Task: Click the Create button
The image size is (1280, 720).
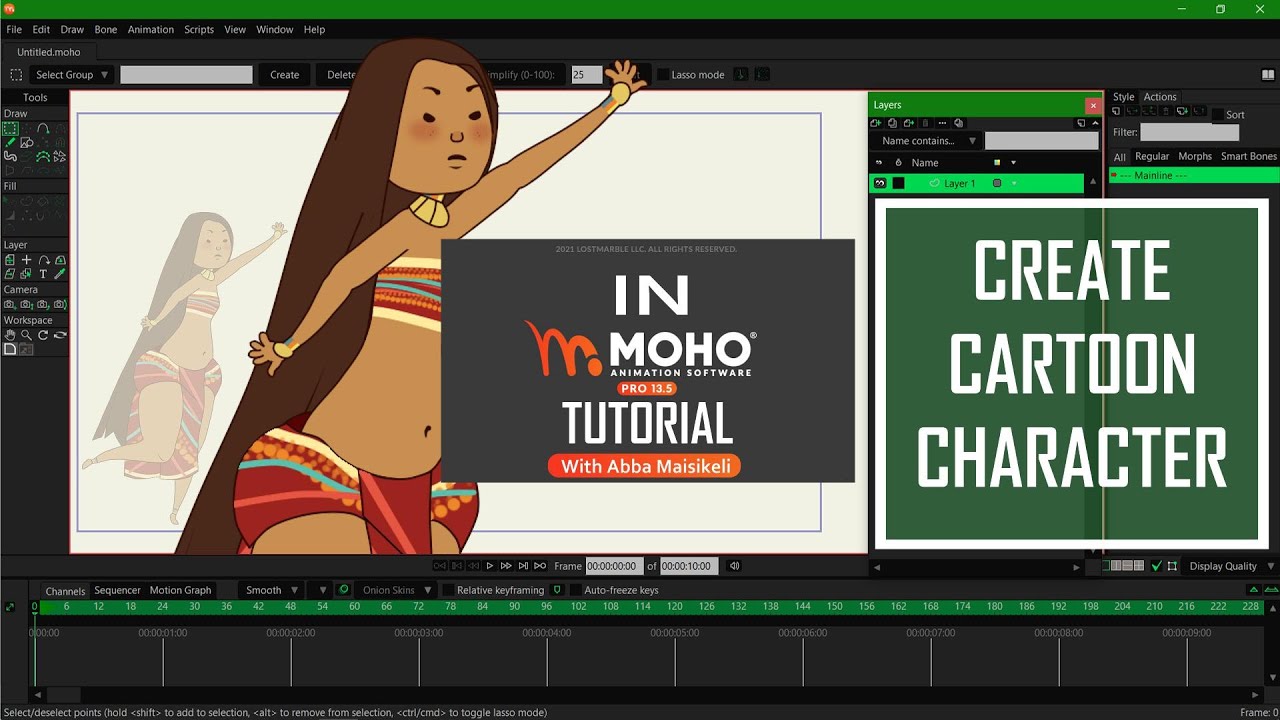Action: pos(284,75)
